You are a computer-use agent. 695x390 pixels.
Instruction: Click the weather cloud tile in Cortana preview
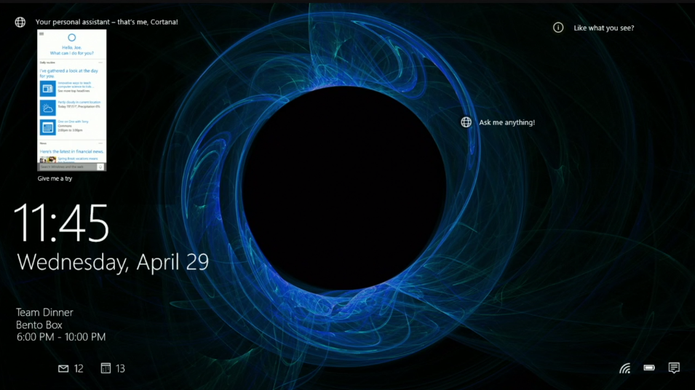pos(48,108)
